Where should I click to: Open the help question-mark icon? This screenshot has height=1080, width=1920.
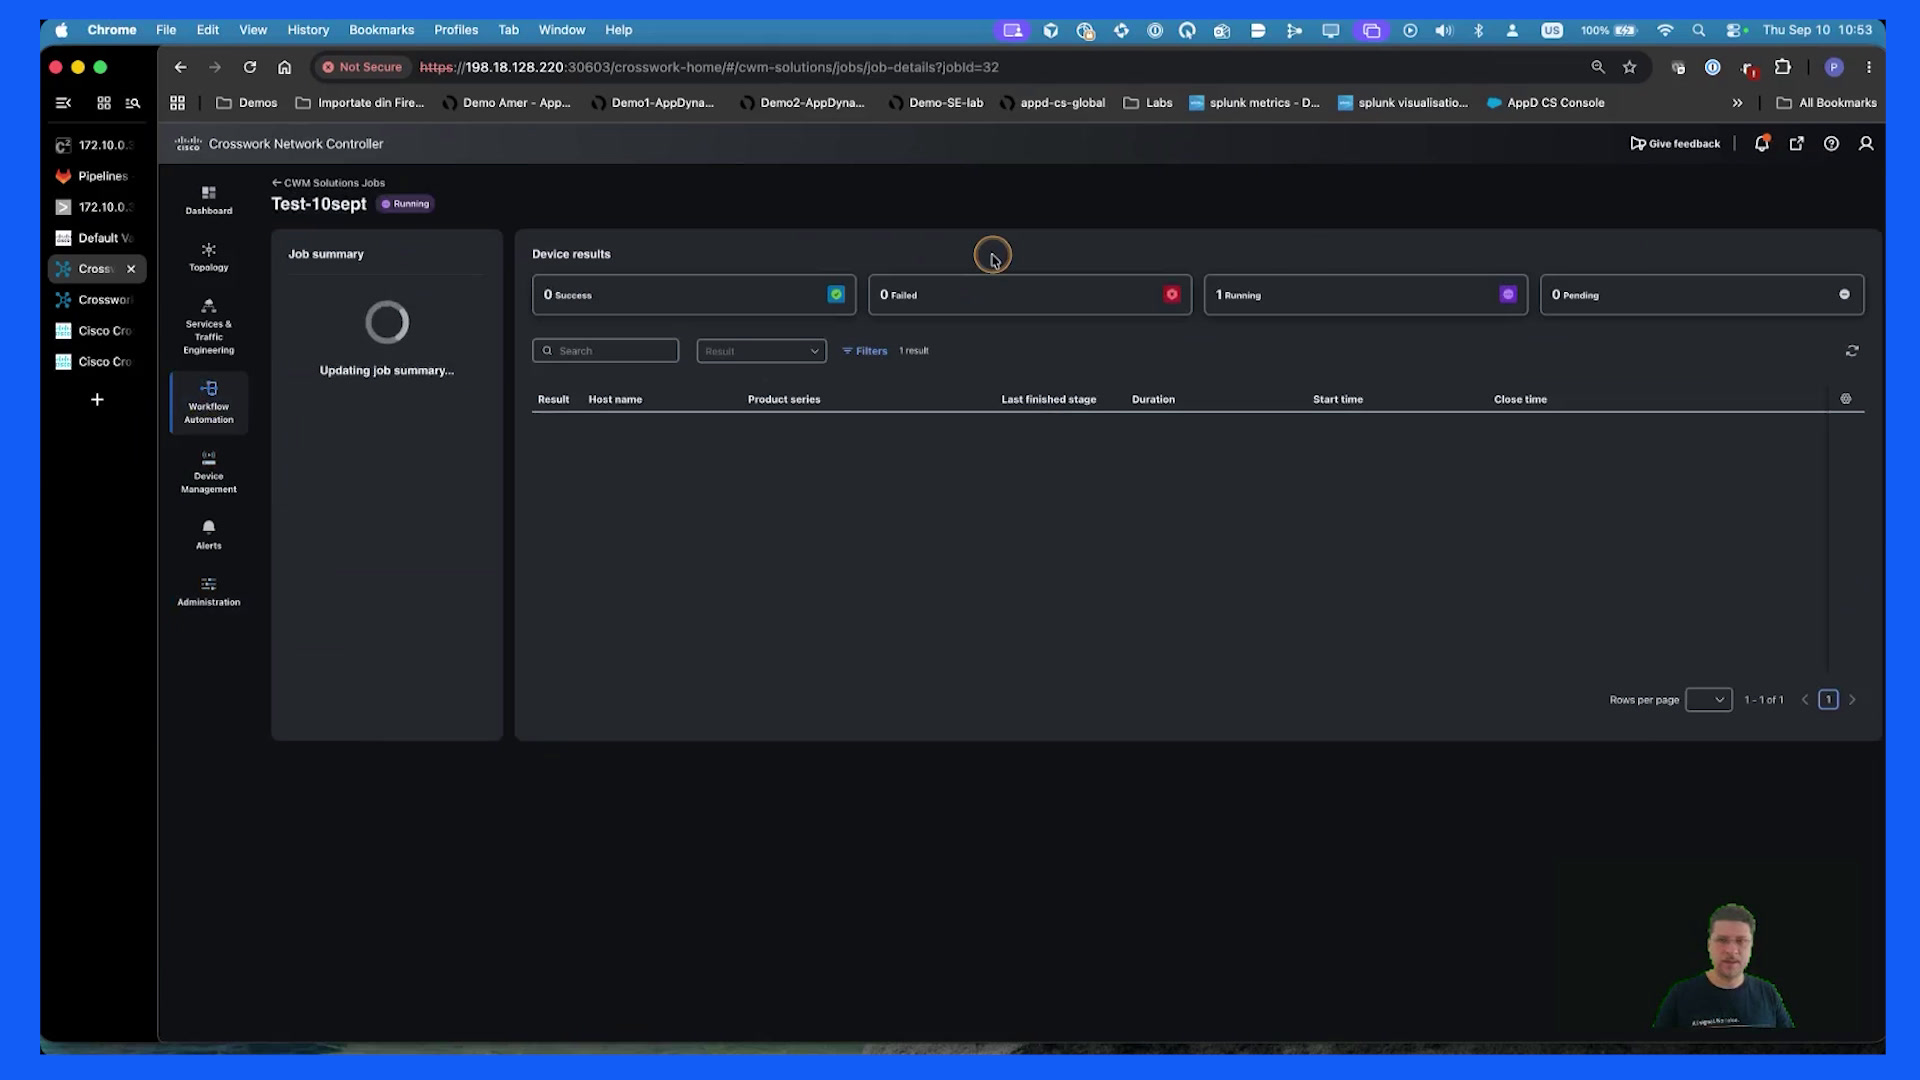point(1831,144)
